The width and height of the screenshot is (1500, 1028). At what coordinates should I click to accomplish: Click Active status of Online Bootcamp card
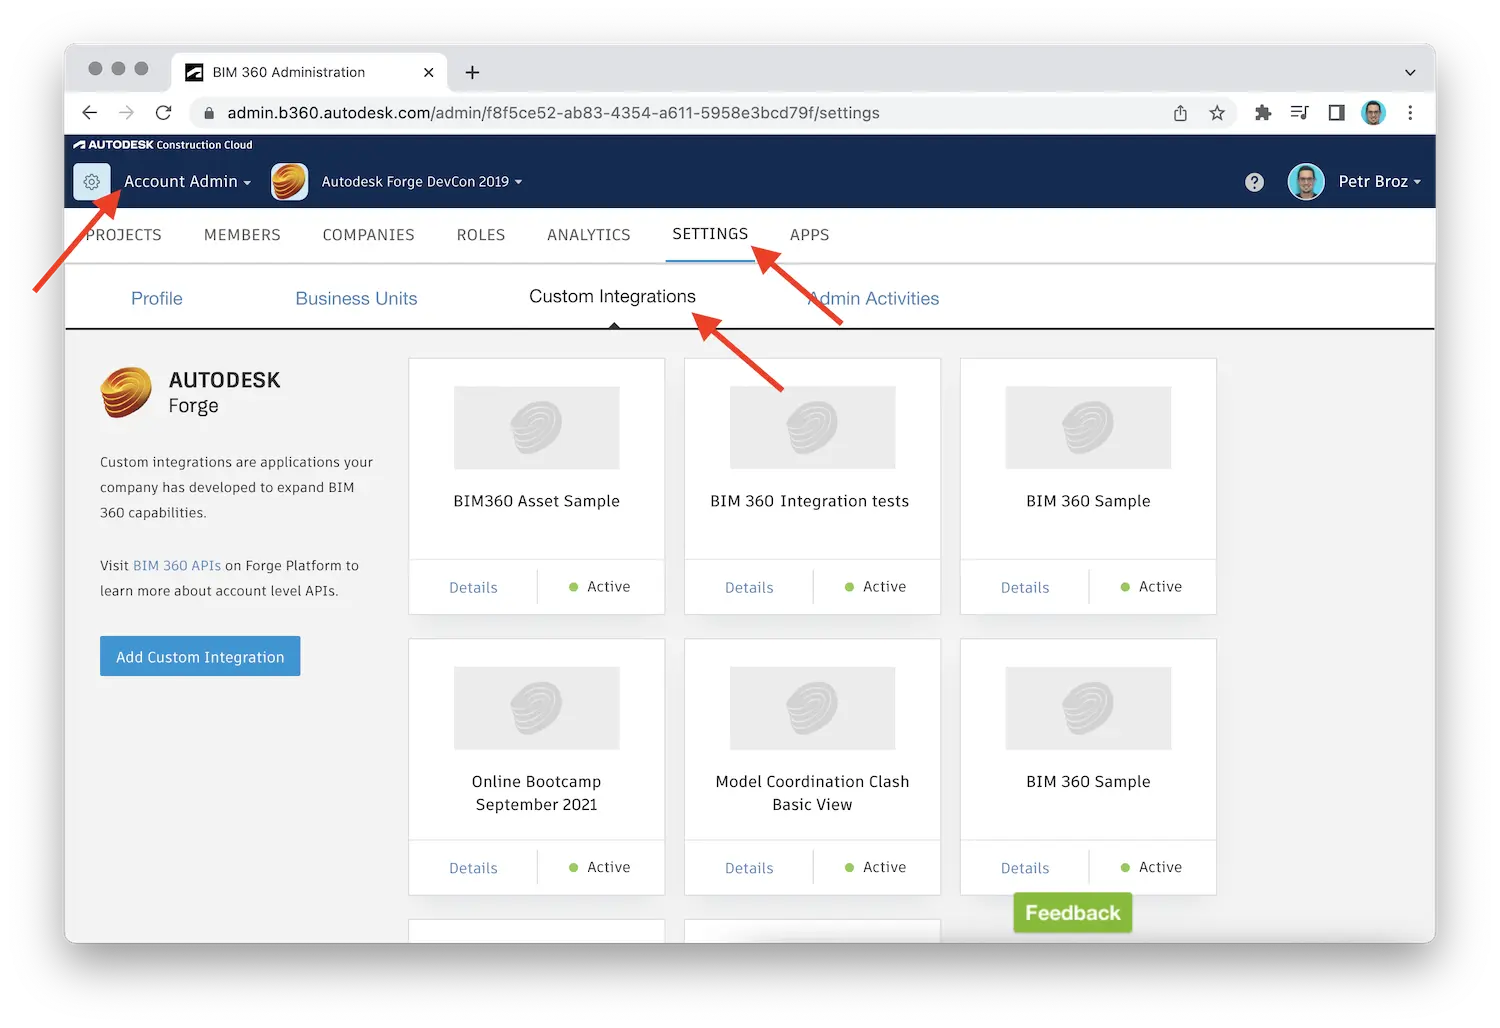600,867
